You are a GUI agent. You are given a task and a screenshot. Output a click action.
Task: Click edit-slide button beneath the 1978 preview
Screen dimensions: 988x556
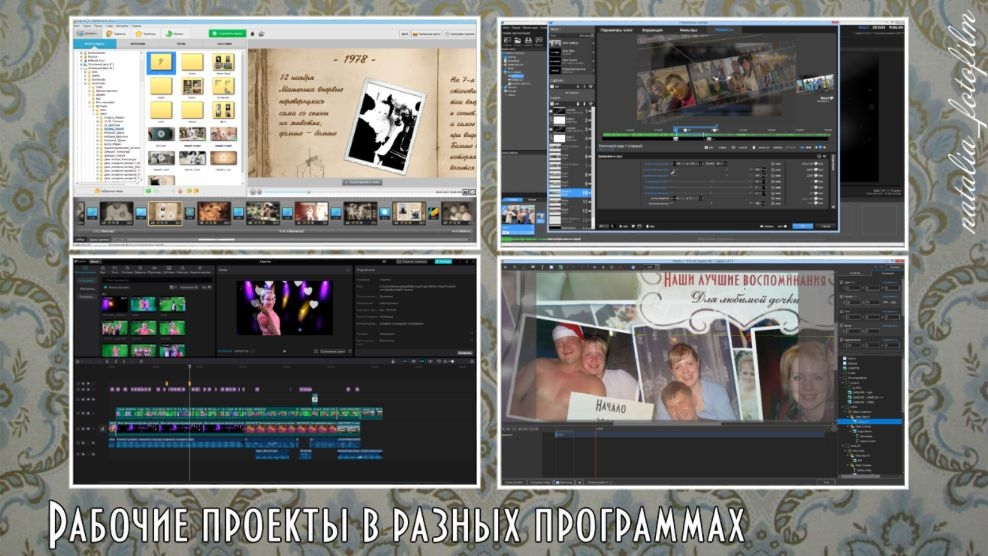click(x=362, y=182)
